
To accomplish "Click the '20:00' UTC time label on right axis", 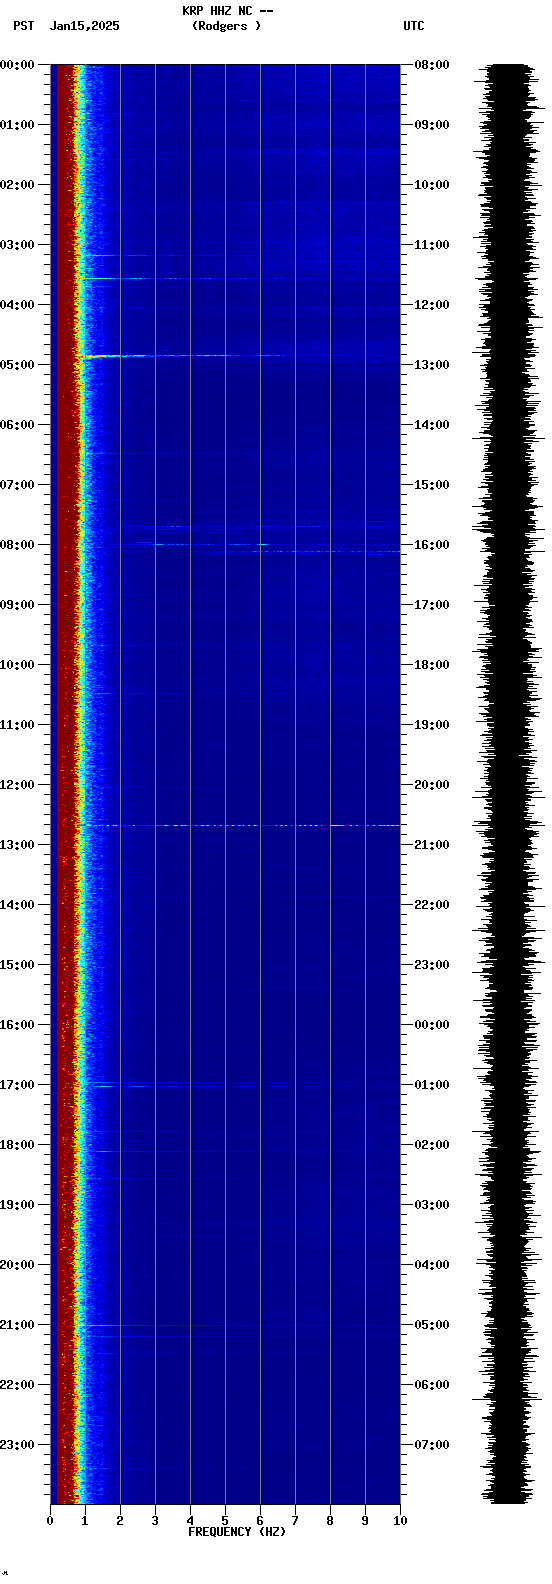I will point(432,785).
